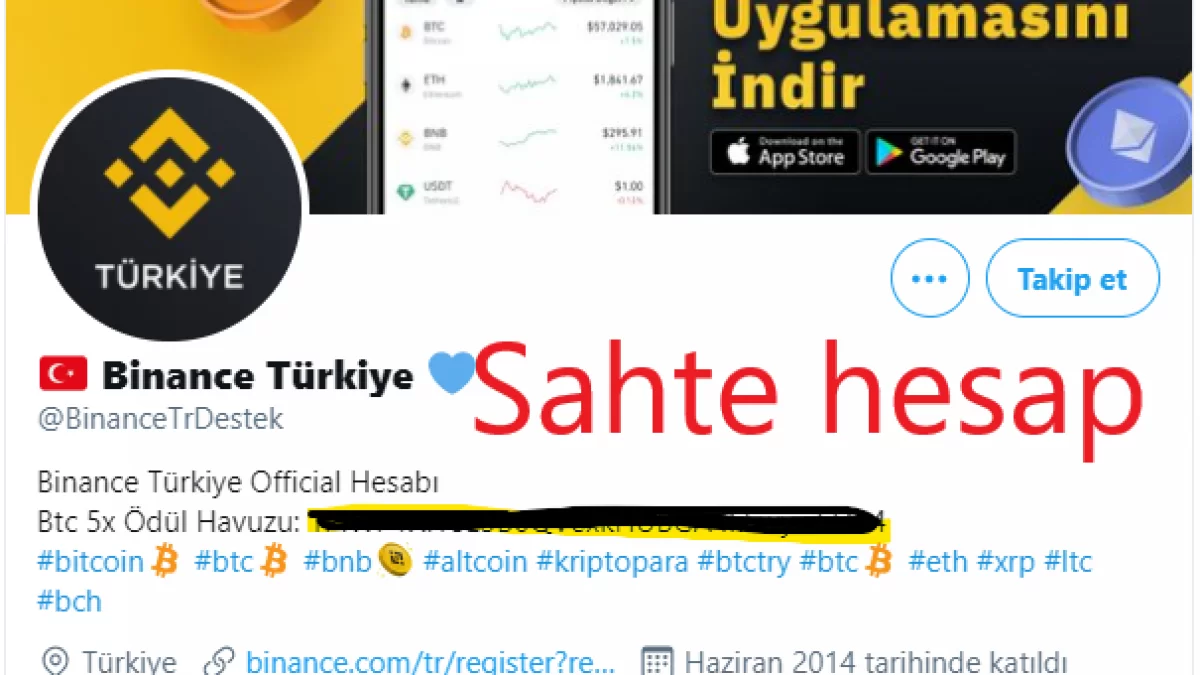The width and height of the screenshot is (1200, 675).
Task: Click the Turkish flag emoji icon
Action: coord(63,375)
